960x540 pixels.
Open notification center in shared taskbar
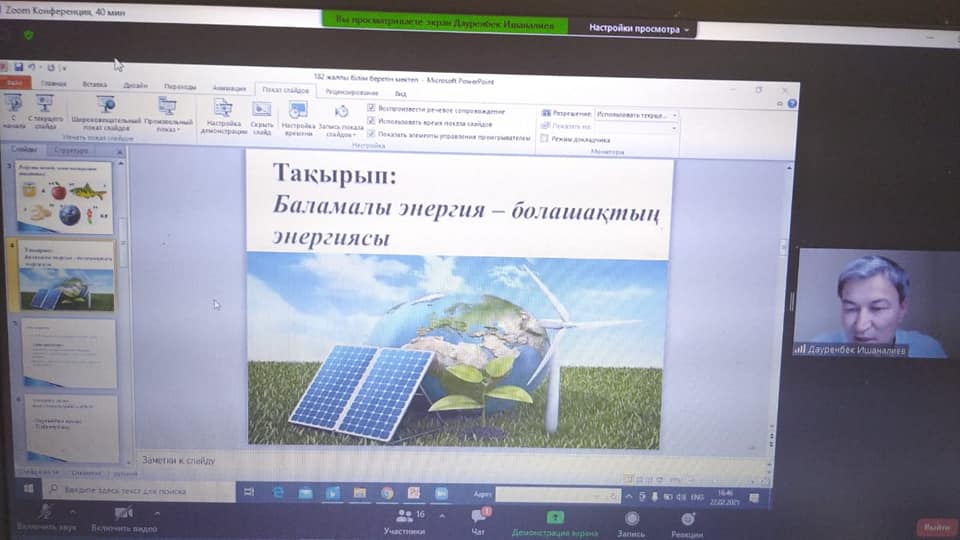(754, 498)
